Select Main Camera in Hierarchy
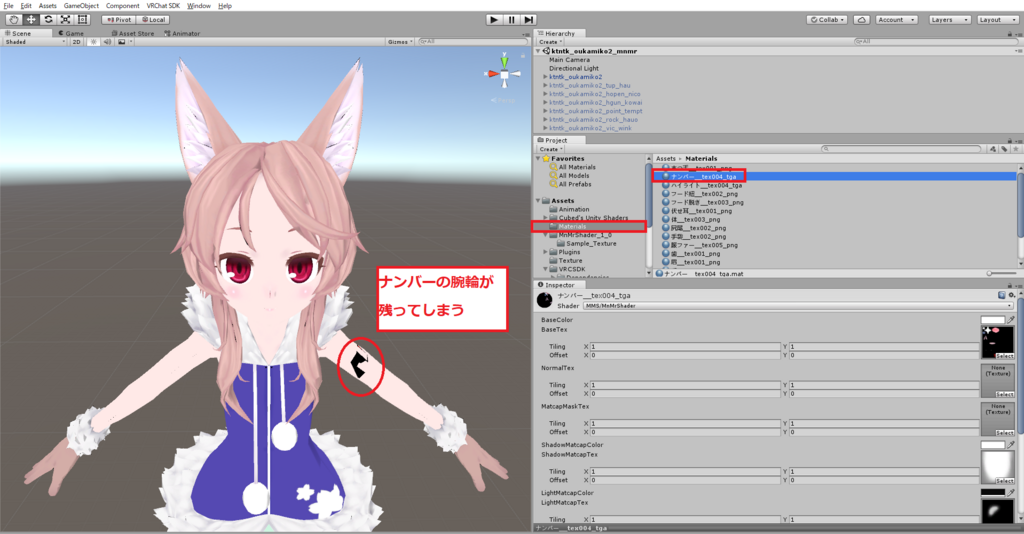The height and width of the screenshot is (534, 1024). (x=569, y=59)
